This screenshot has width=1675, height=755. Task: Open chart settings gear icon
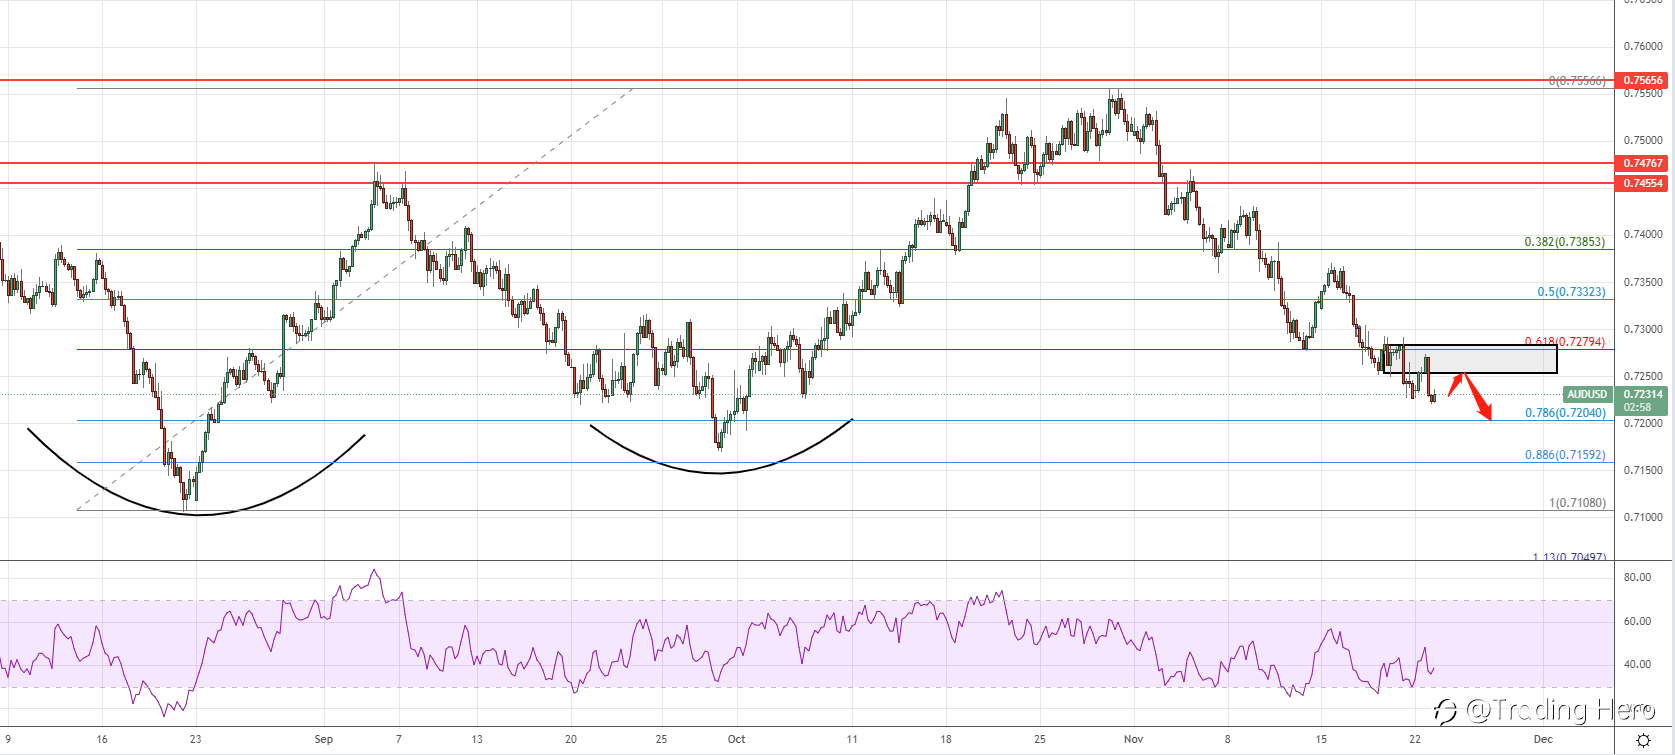(x=1643, y=740)
